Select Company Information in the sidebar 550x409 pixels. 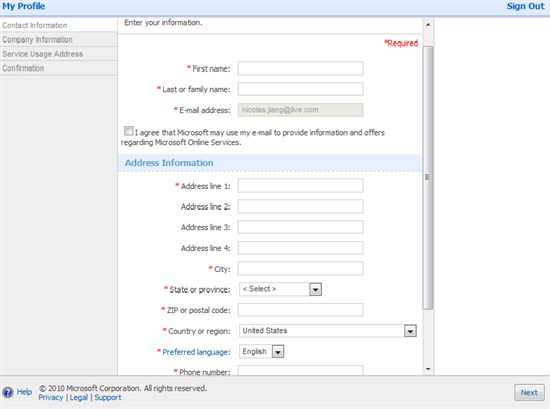(37, 40)
